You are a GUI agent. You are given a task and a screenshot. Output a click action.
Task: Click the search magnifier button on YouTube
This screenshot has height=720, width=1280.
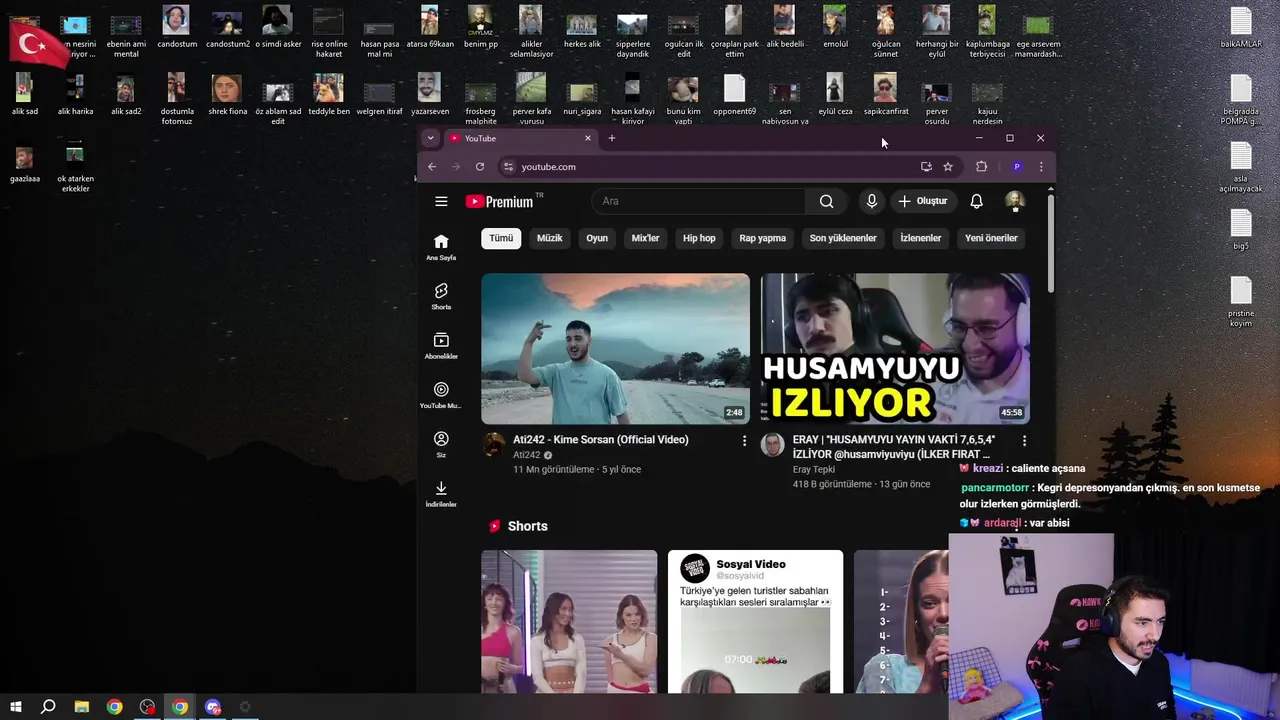pos(826,201)
